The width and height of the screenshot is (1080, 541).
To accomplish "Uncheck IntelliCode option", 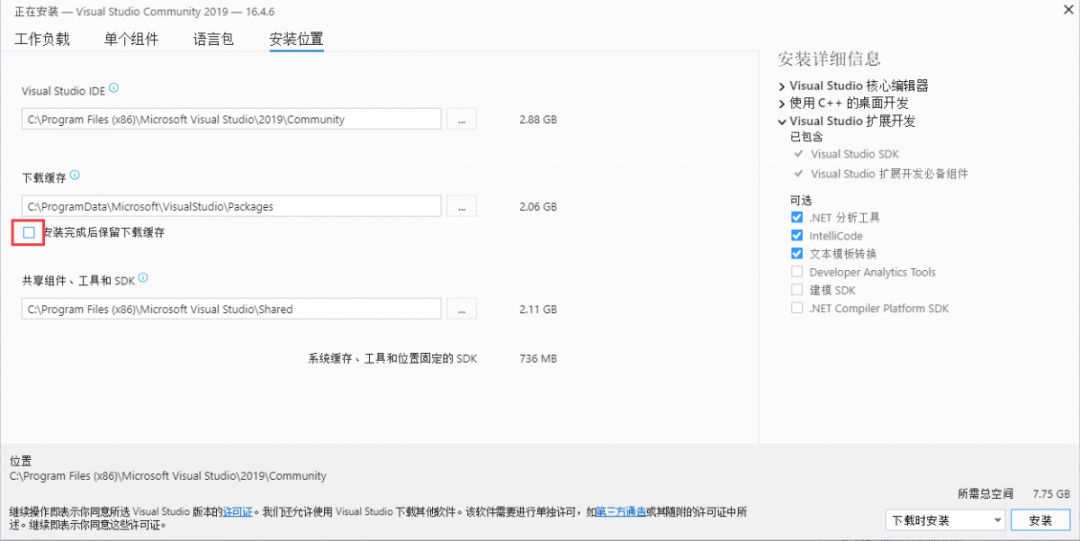I will point(797,235).
